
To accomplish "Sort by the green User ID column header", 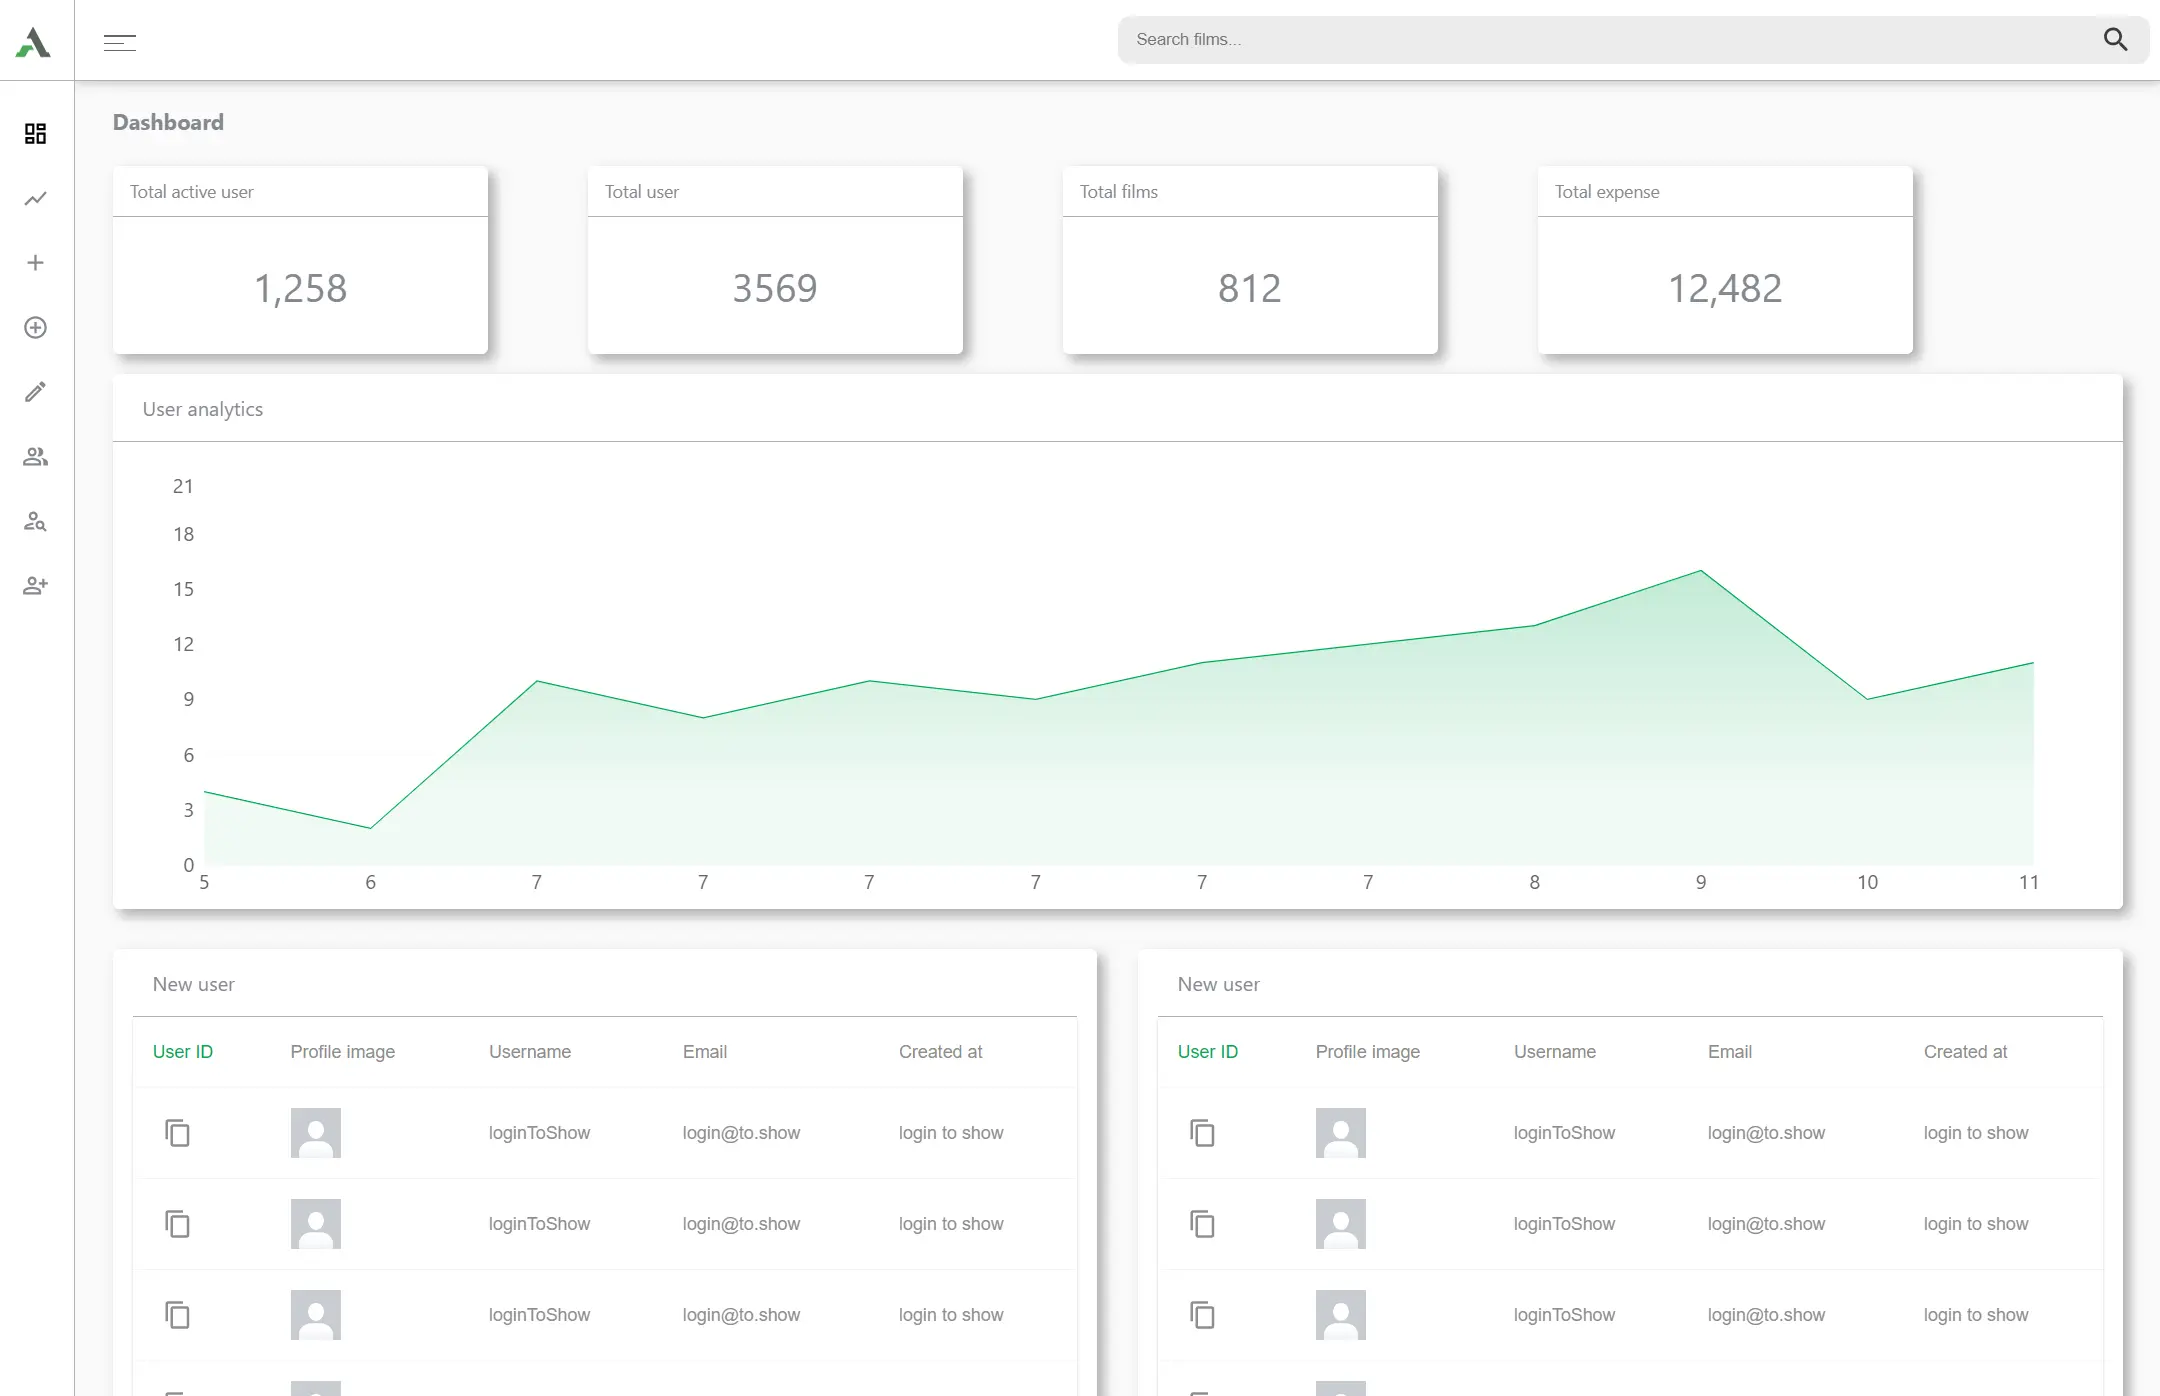I will 183,1051.
